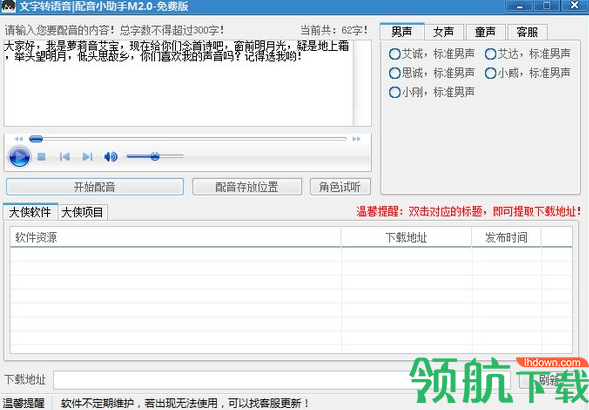The height and width of the screenshot is (410, 589).
Task: Skip to the next track
Action: (87, 156)
